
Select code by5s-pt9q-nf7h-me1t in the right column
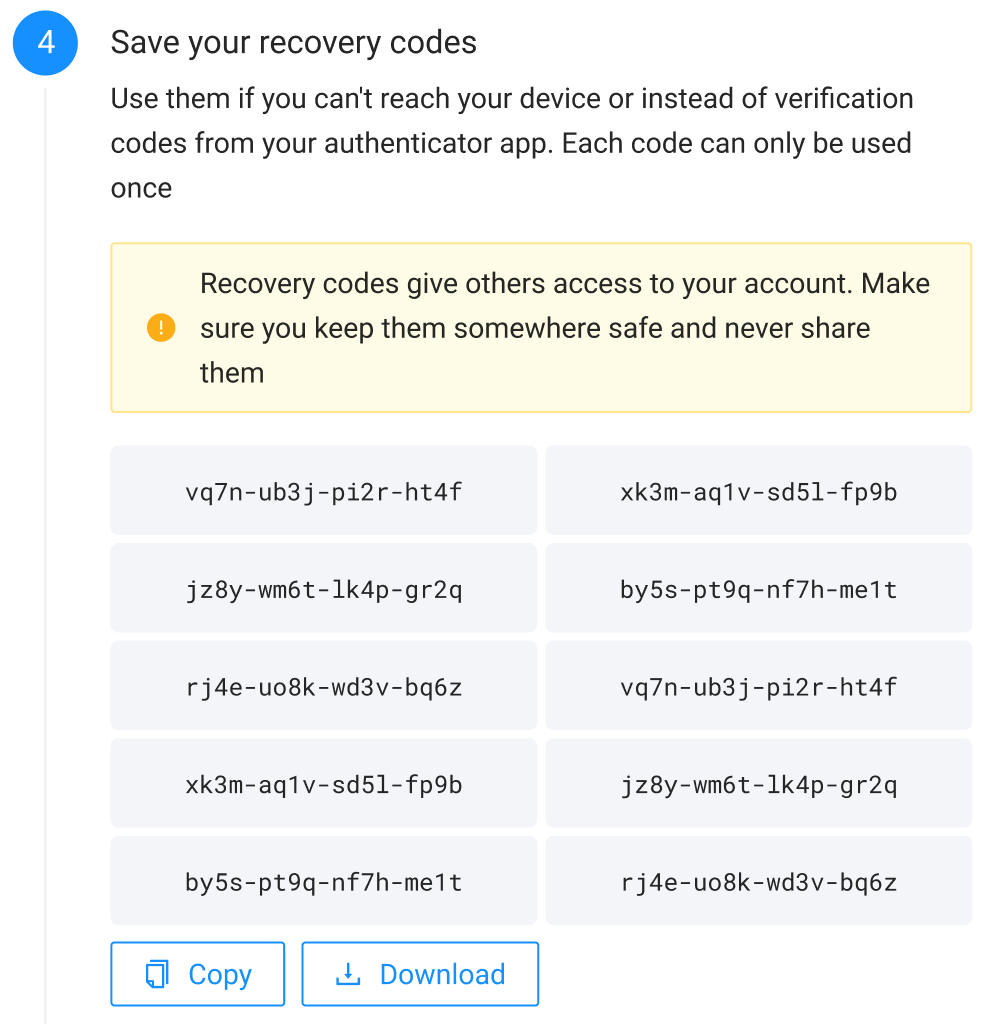coord(758,588)
